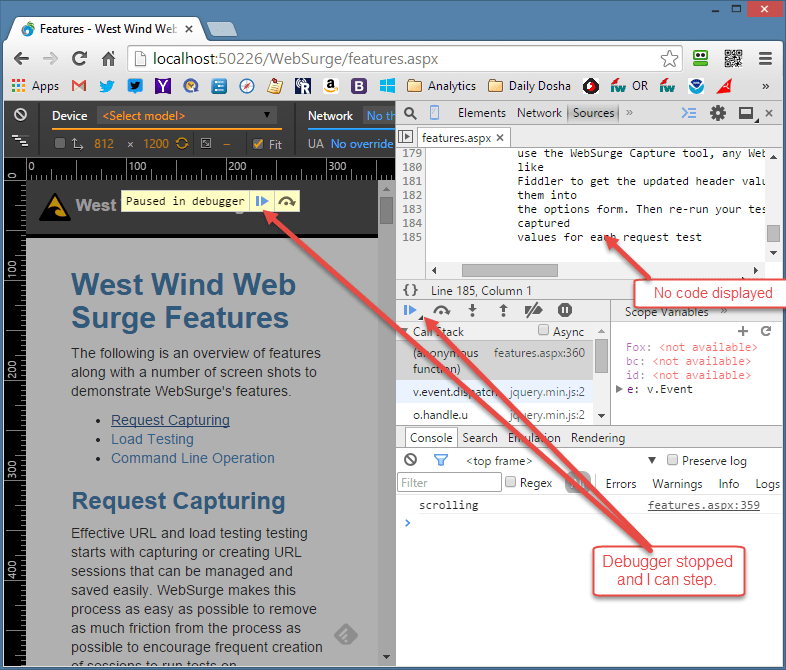786x670 pixels.
Task: Toggle the console filter funnel icon
Action: tap(441, 460)
